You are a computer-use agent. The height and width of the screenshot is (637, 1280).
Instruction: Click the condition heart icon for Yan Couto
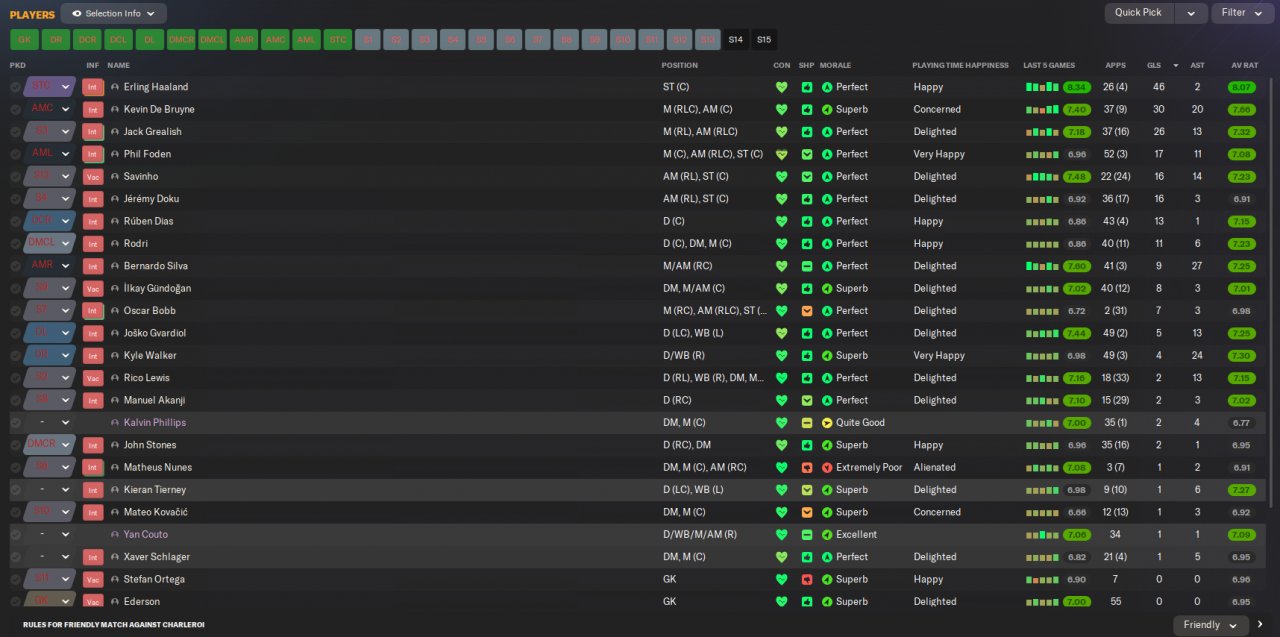click(x=782, y=535)
